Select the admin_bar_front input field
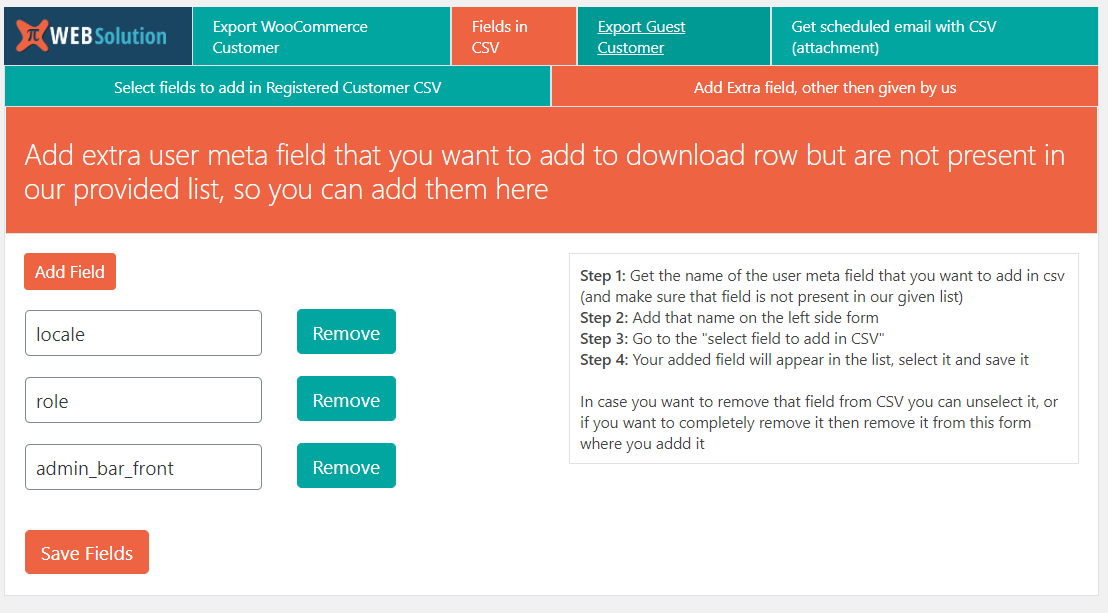This screenshot has width=1108, height=613. 143,468
